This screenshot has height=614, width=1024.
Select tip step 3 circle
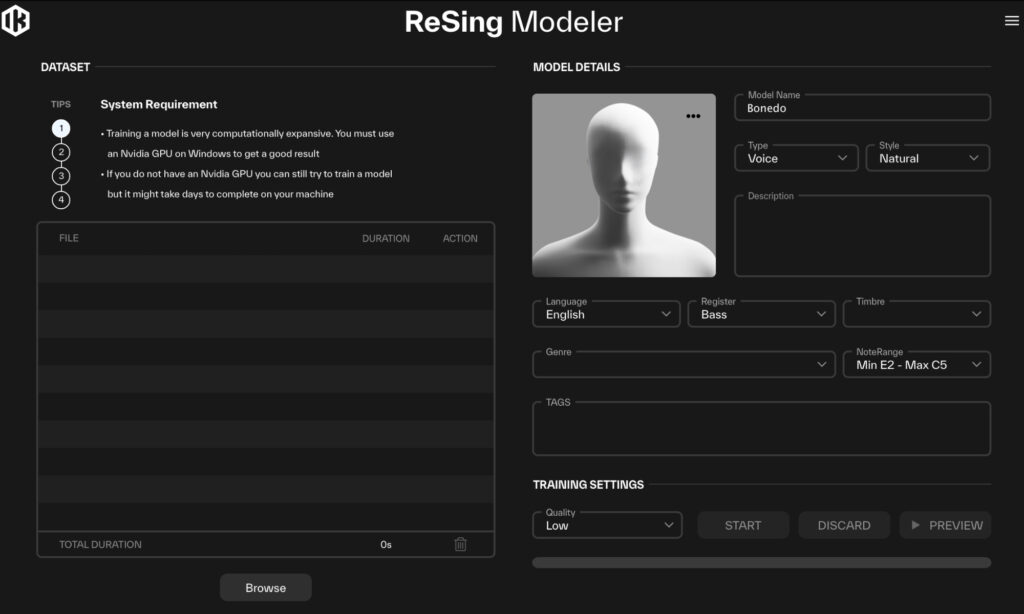(x=60, y=176)
